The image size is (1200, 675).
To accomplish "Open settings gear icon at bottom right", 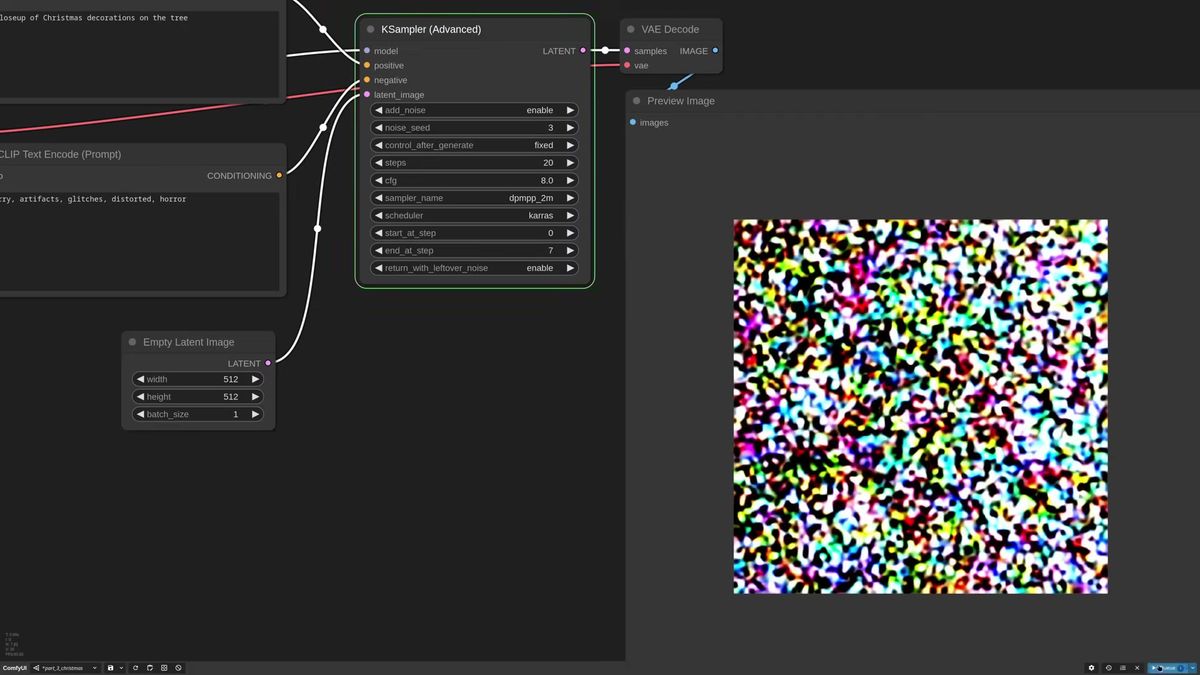I will pyautogui.click(x=1091, y=668).
